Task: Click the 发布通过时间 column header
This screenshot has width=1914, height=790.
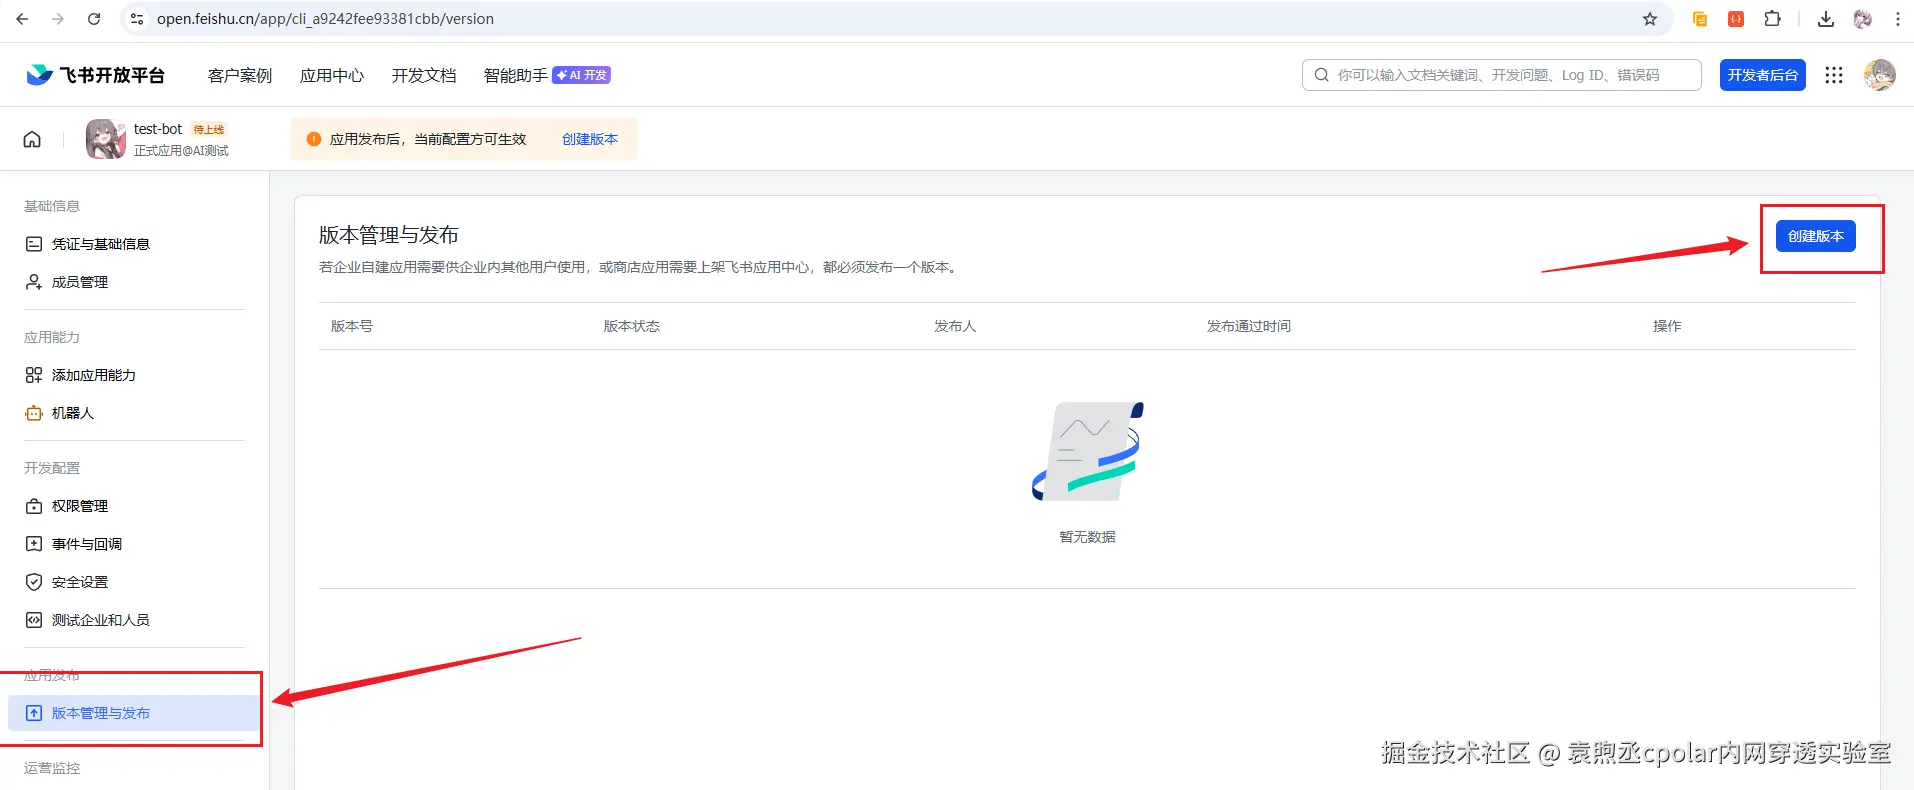Action: 1249,326
